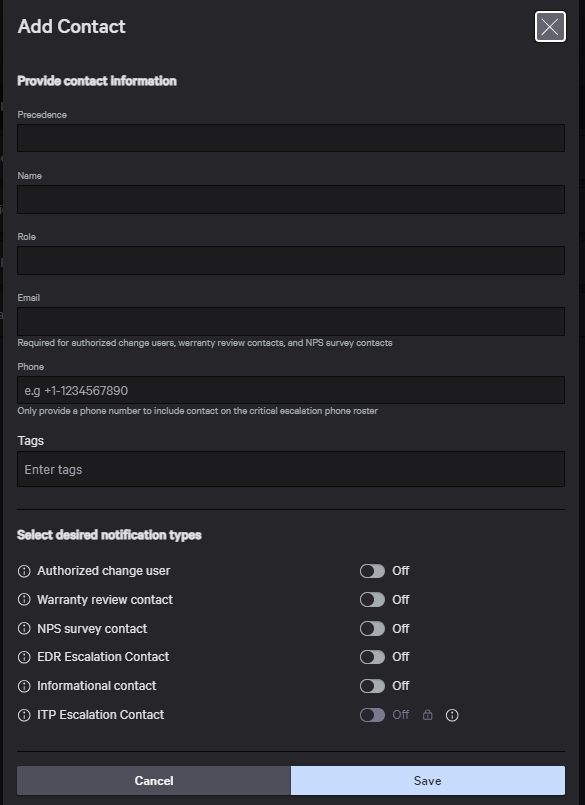585x805 pixels.
Task: Click info icon right of the lock icon
Action: point(452,715)
